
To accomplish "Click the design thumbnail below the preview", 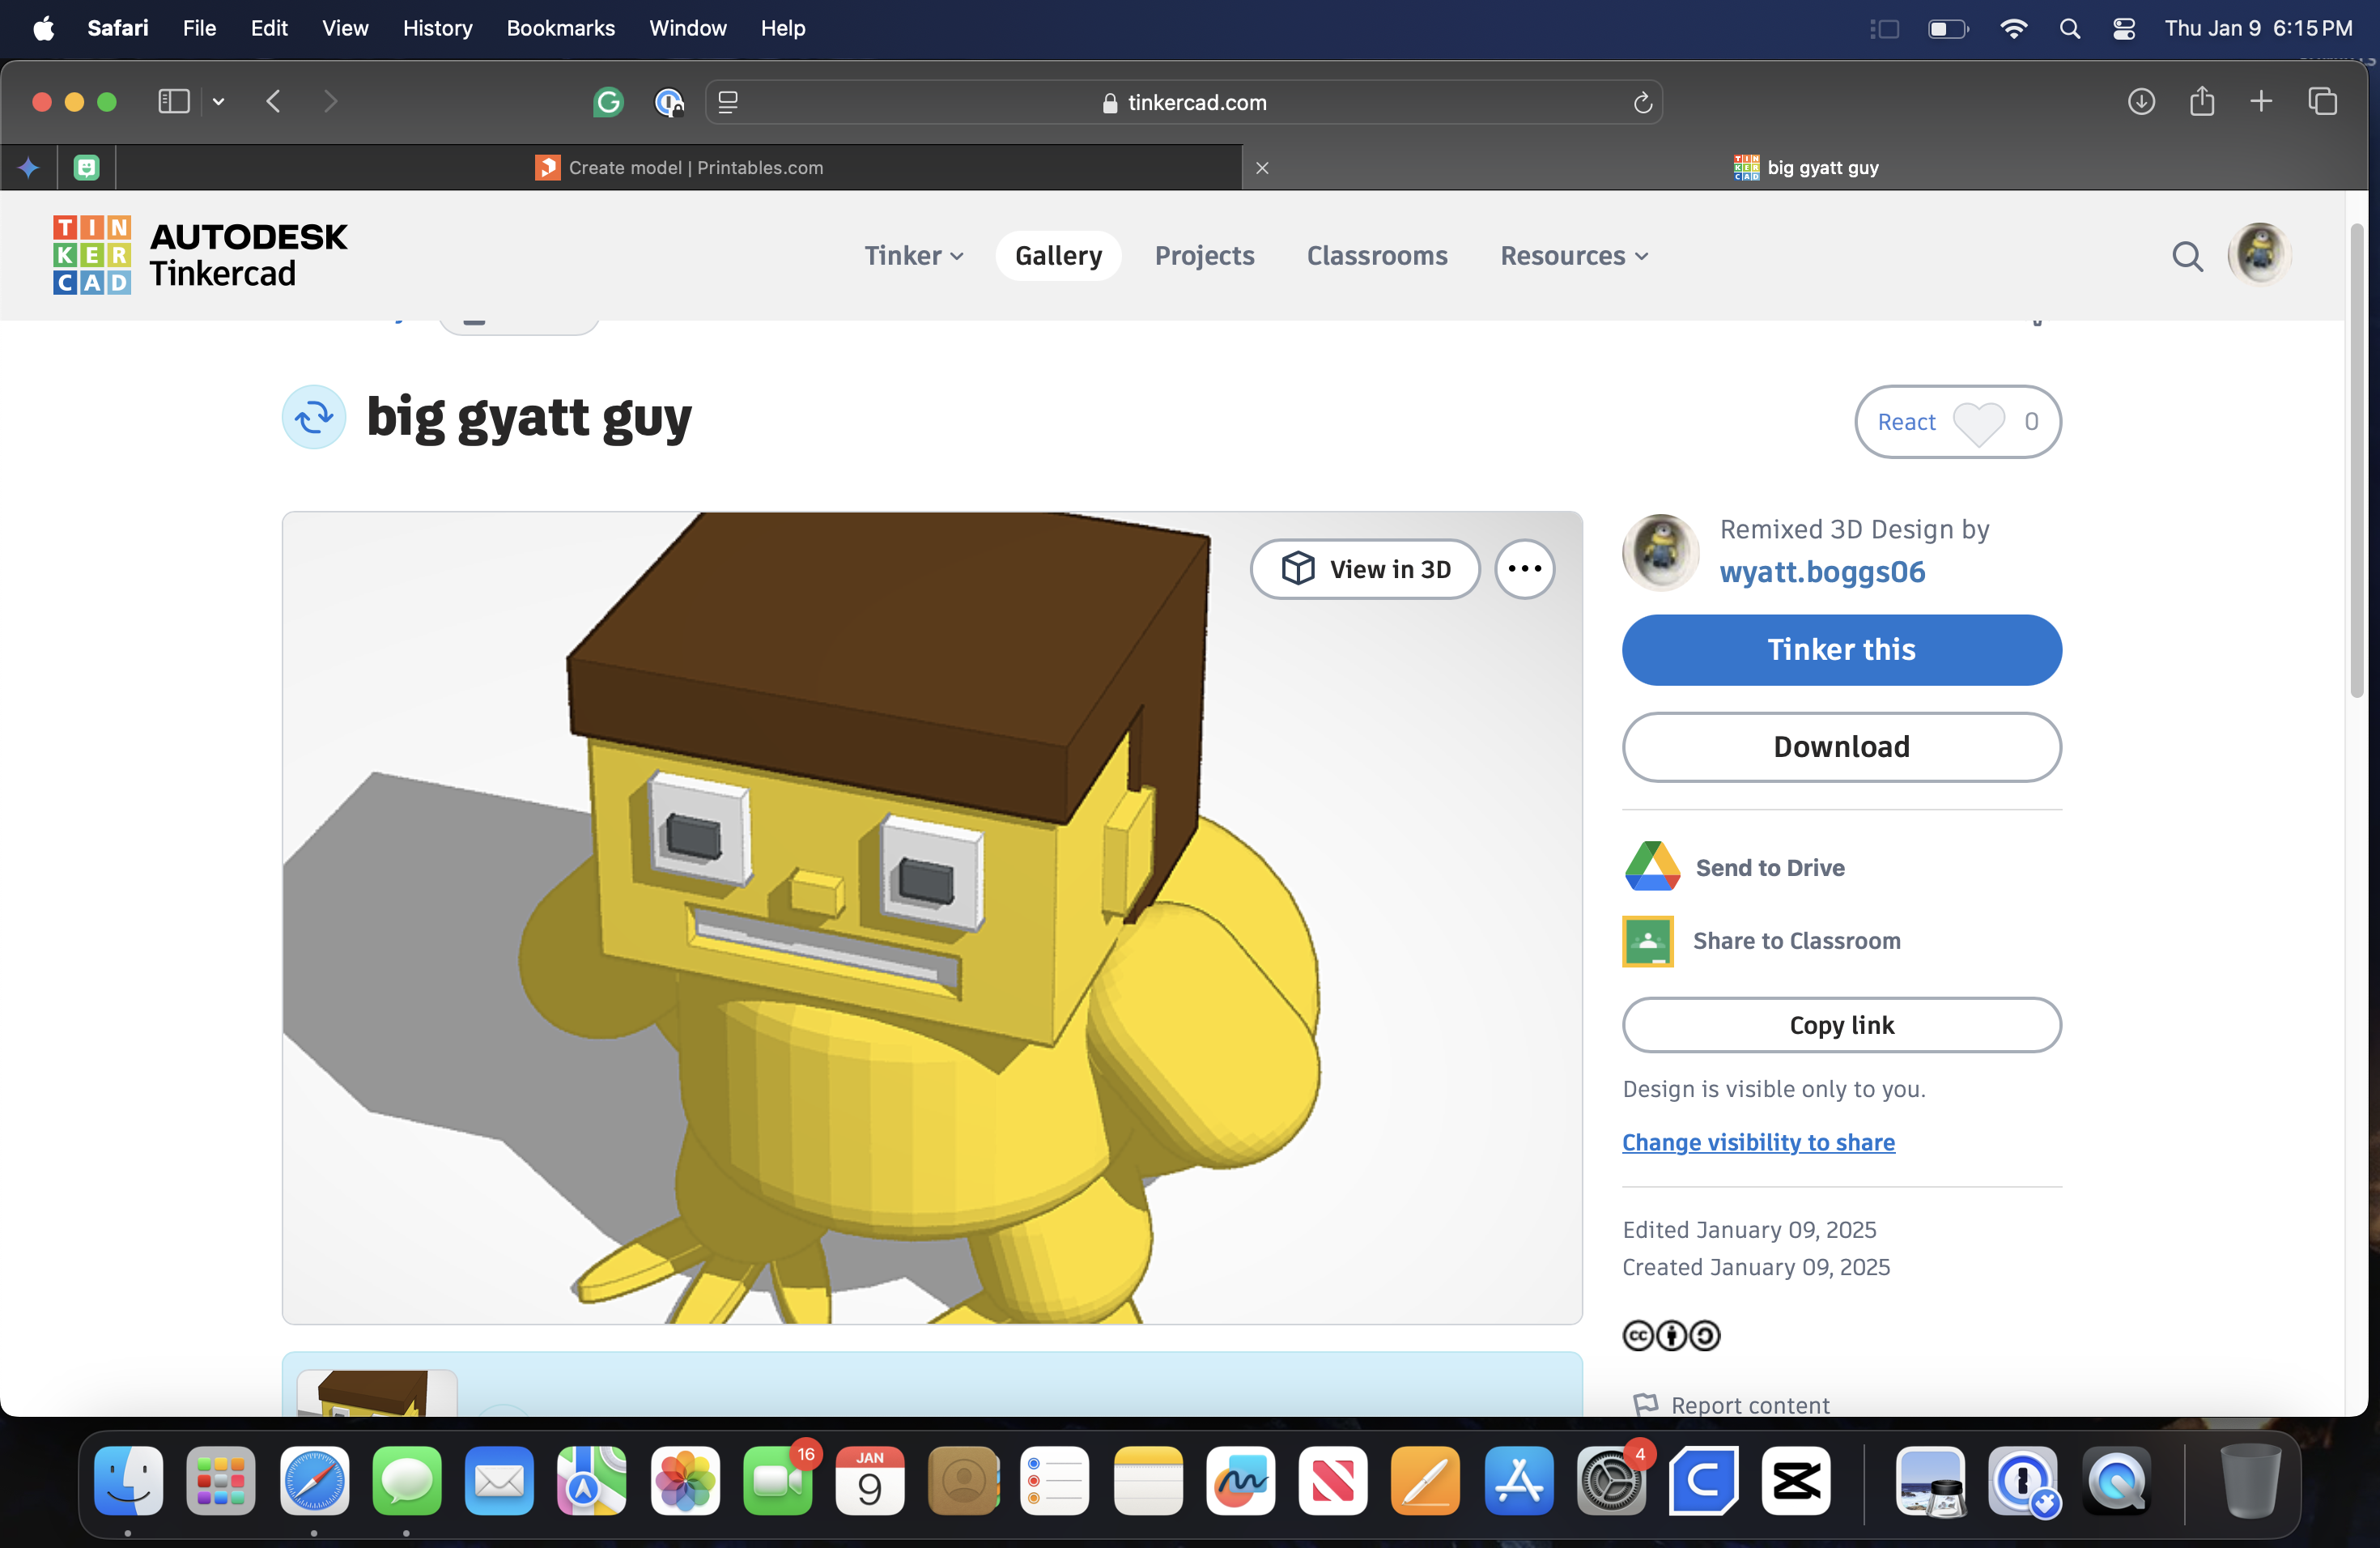I will pyautogui.click(x=377, y=1392).
